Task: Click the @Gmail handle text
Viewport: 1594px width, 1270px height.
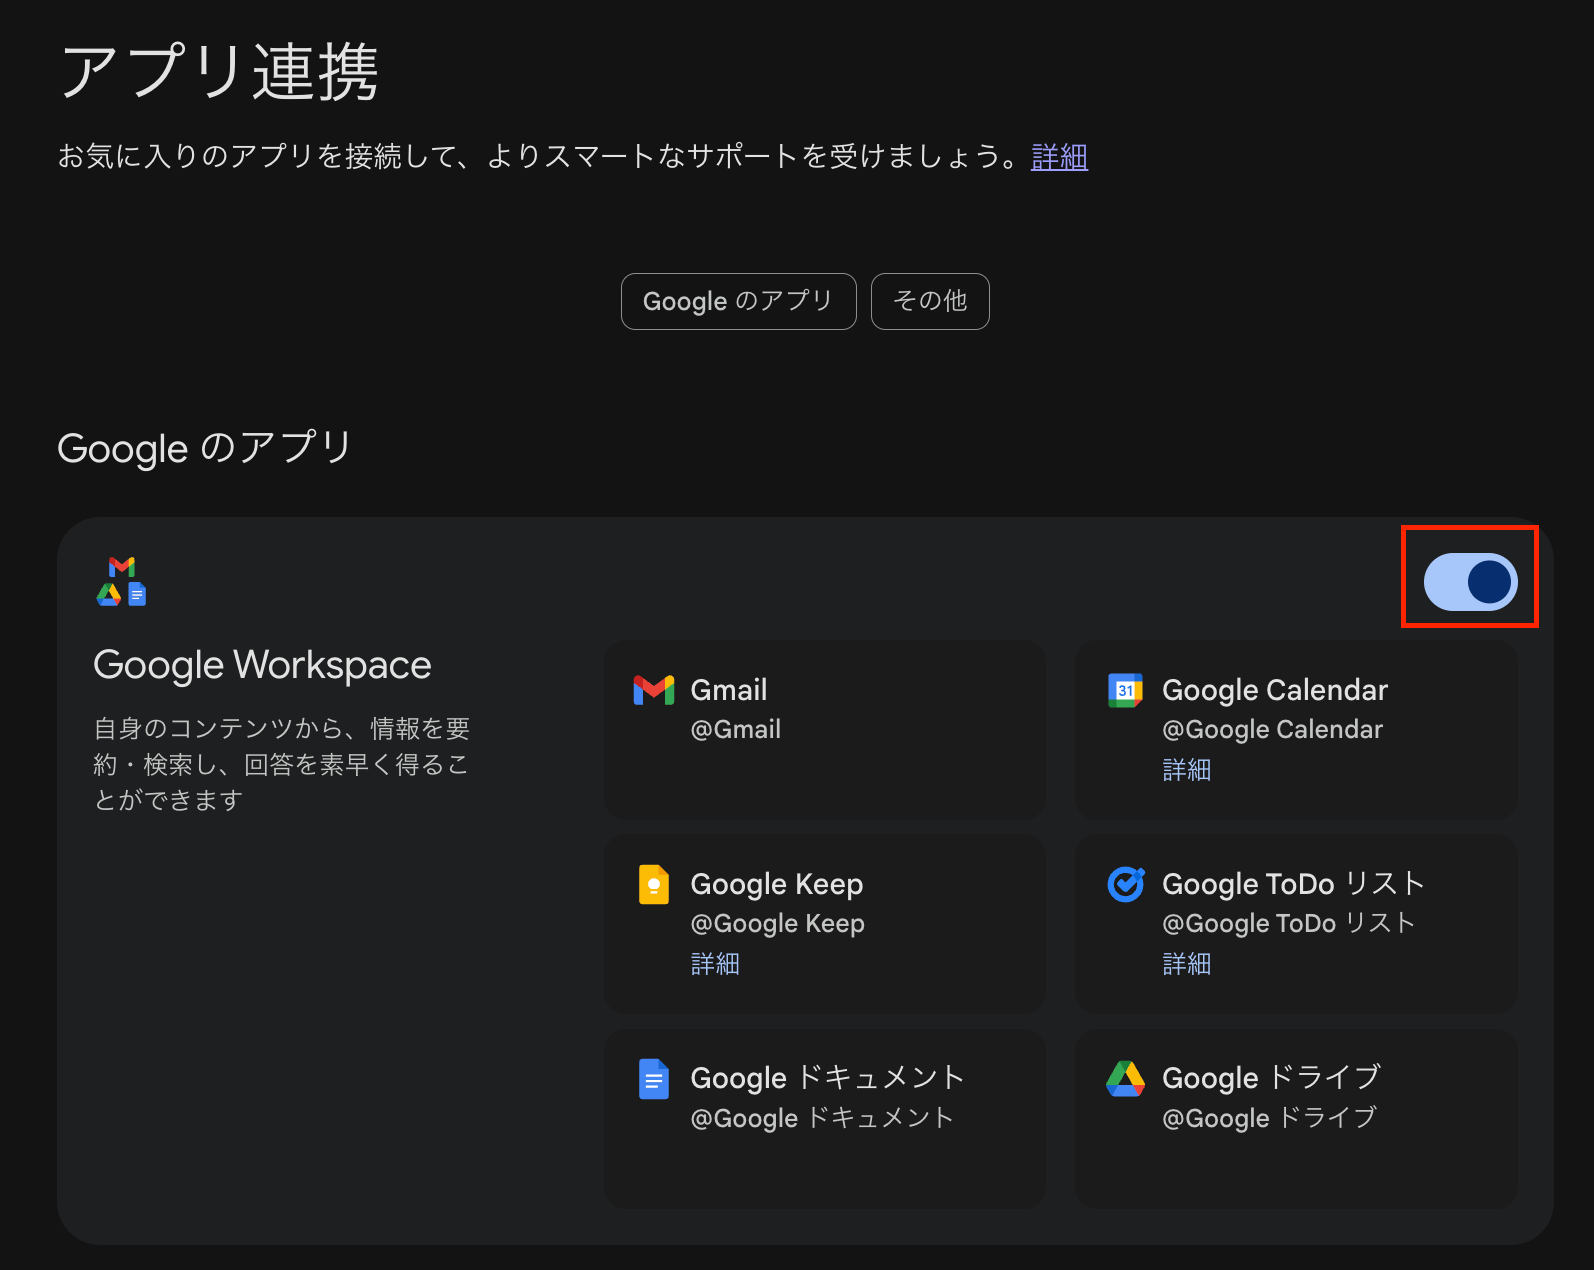Action: [x=736, y=730]
